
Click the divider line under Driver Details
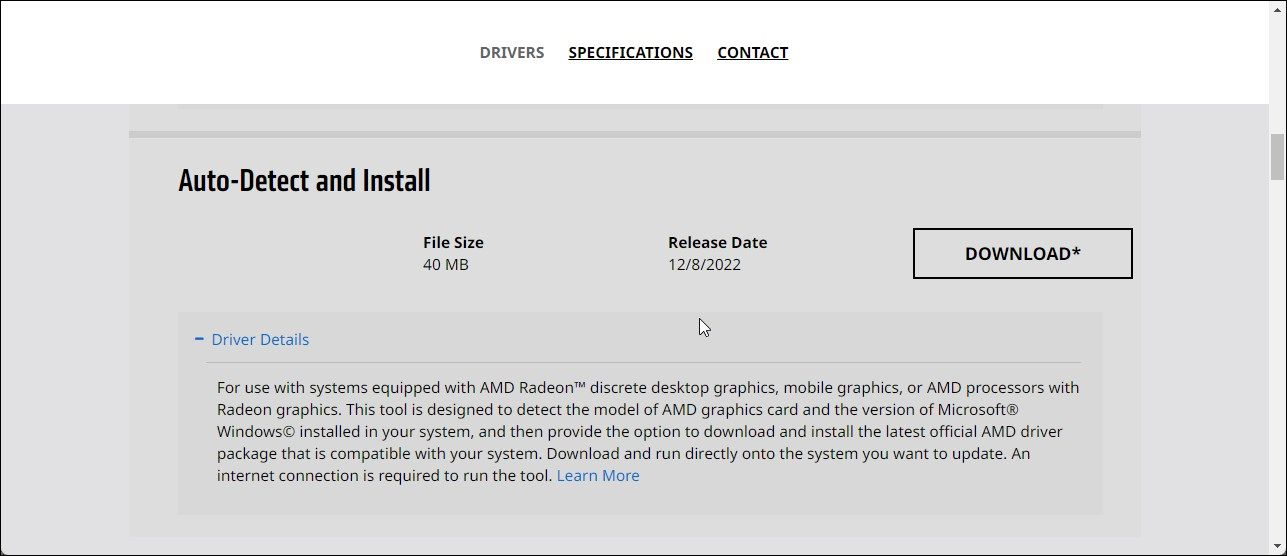click(644, 362)
